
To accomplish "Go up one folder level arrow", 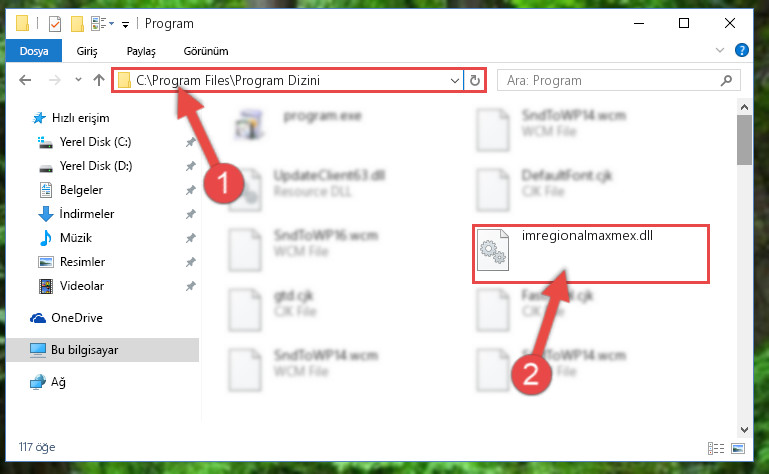I will [x=99, y=80].
